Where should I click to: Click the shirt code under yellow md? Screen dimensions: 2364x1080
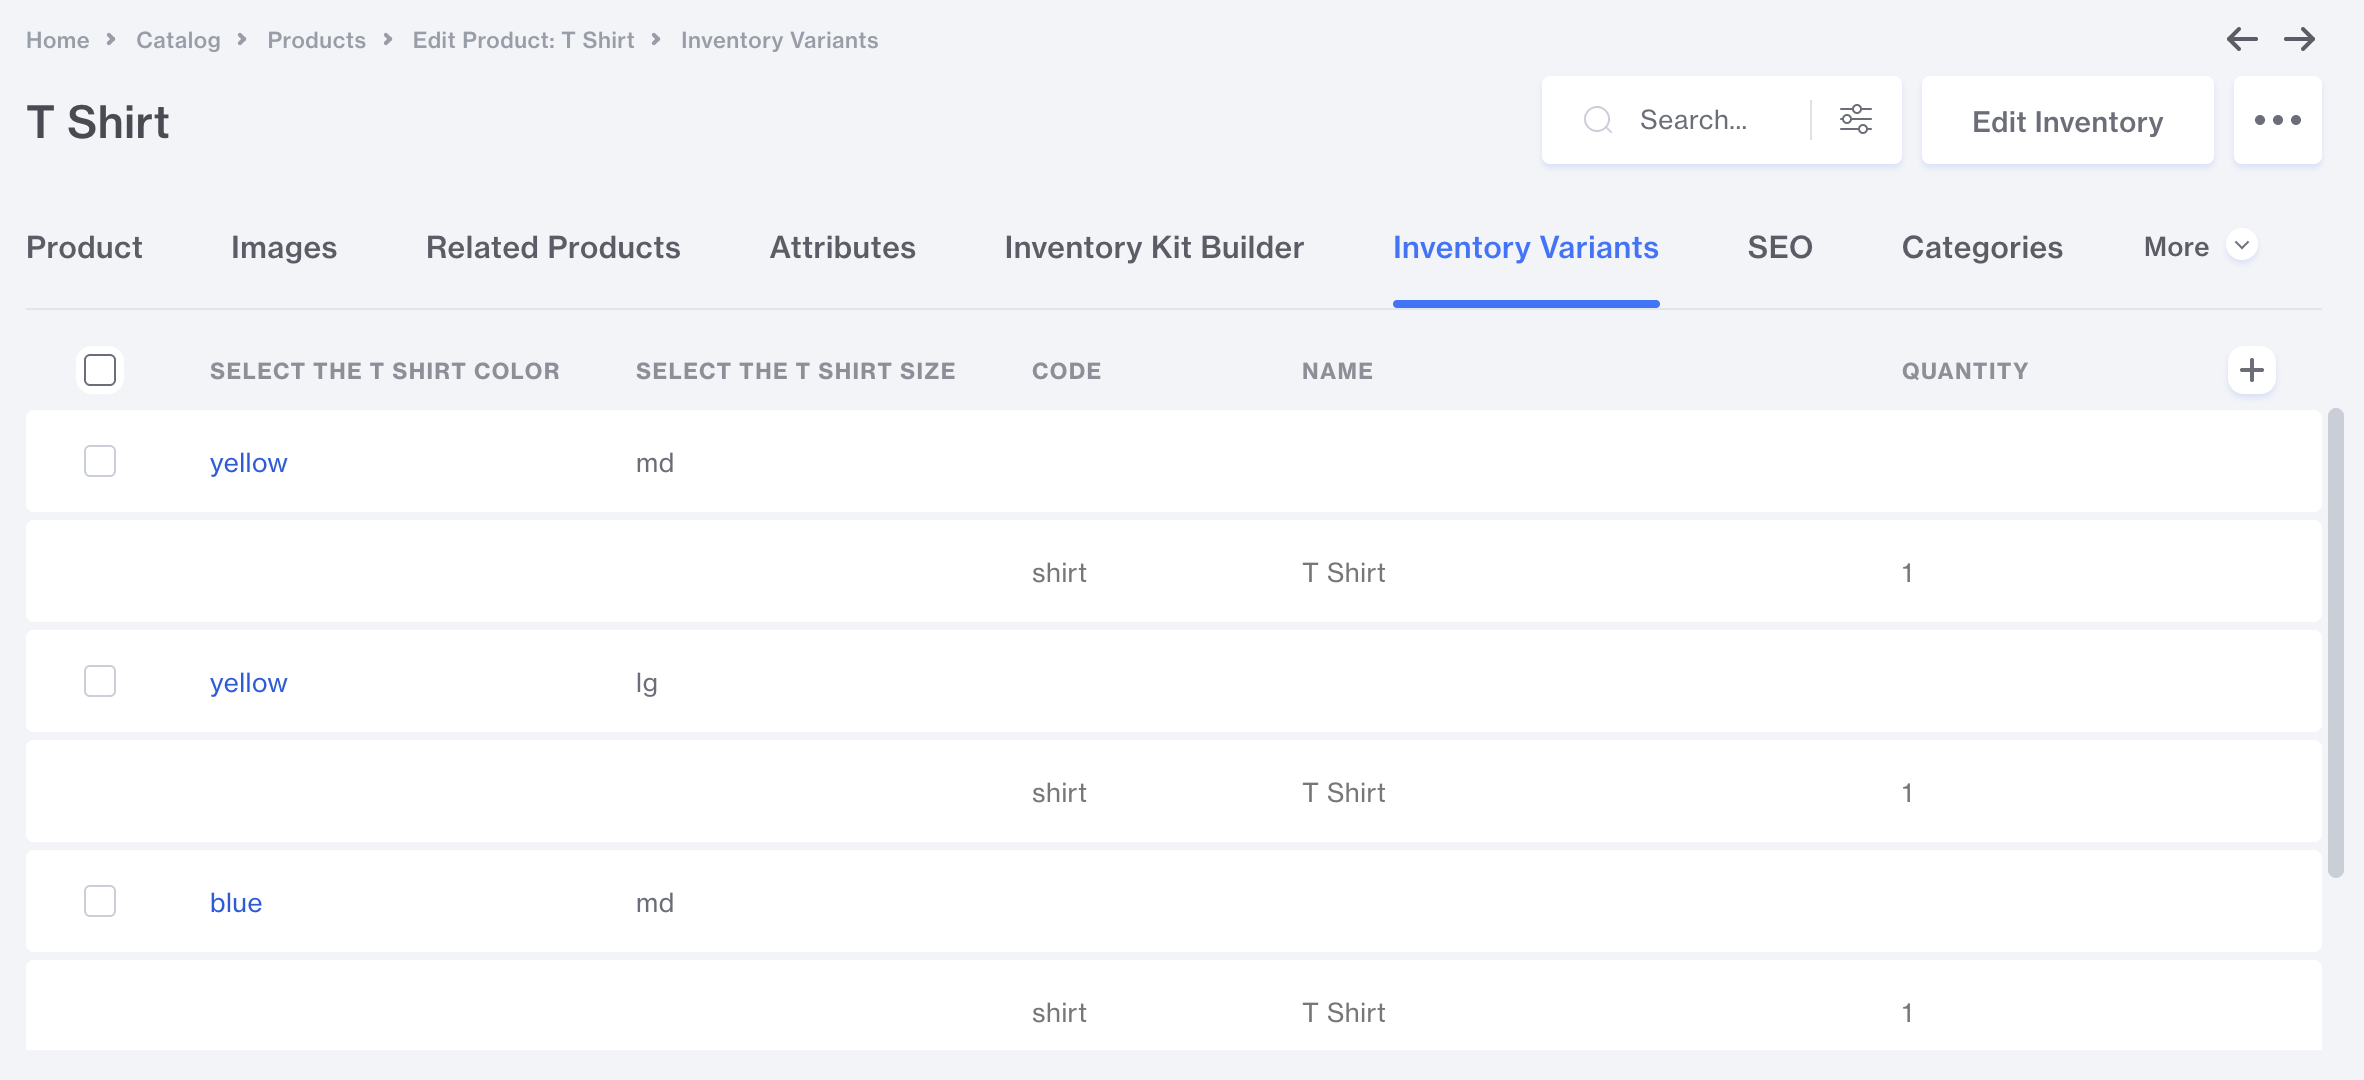coord(1059,573)
